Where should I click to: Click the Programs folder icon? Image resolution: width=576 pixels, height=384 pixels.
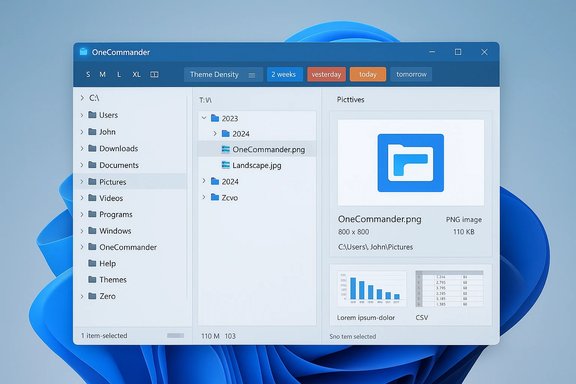pyautogui.click(x=92, y=214)
